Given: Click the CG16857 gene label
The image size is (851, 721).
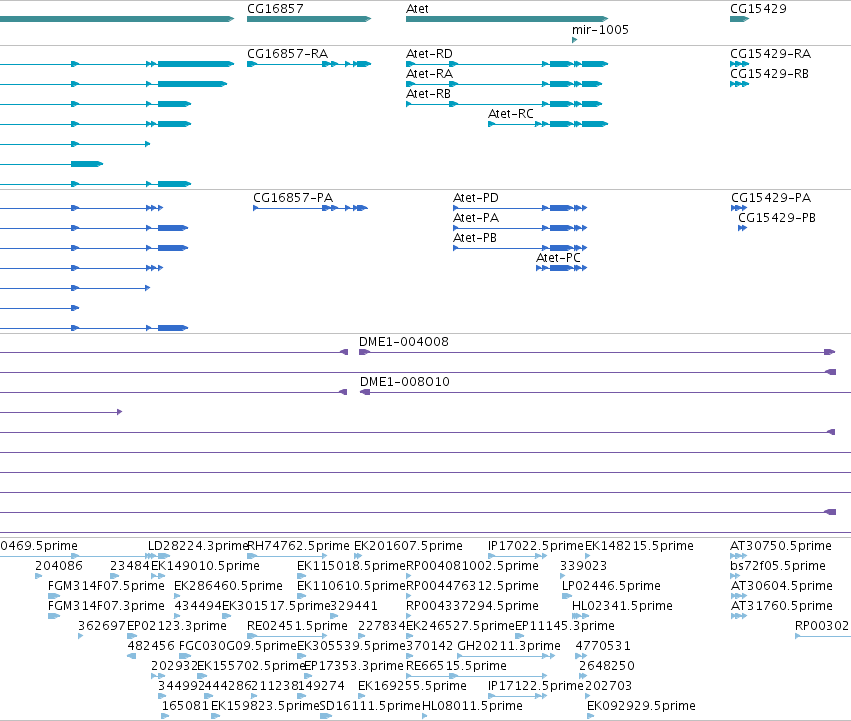Looking at the screenshot, I should coord(275,9).
